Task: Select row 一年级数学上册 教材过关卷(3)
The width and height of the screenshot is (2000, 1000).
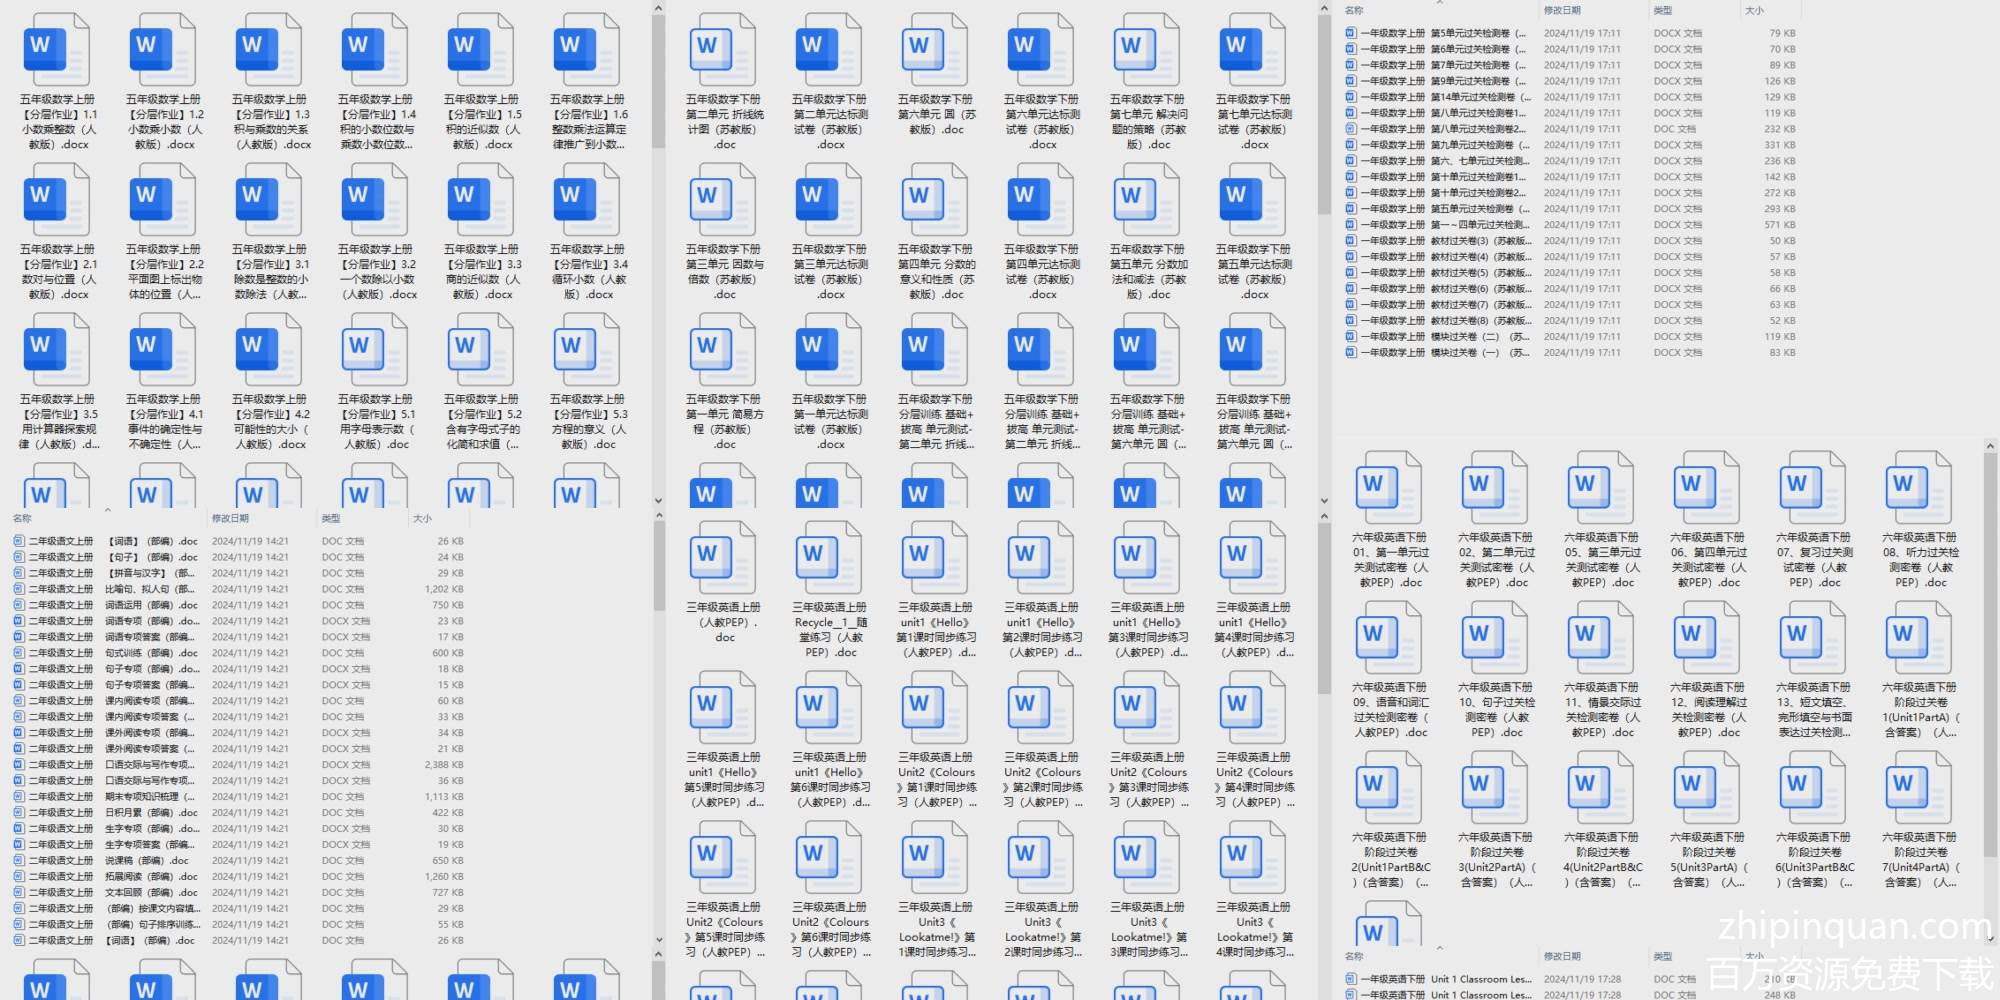Action: 1572,241
